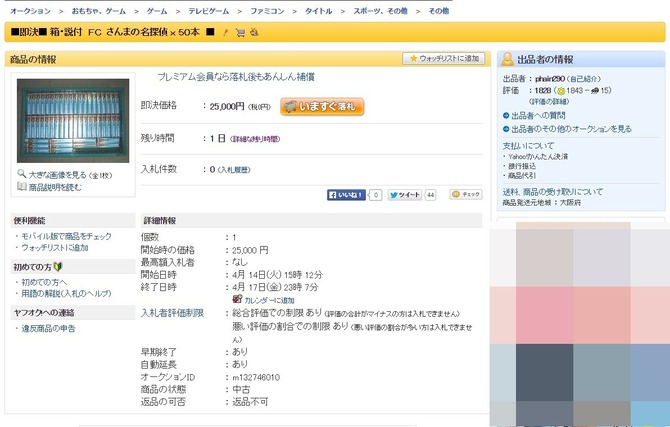Open the auction item thumbnail image
The width and height of the screenshot is (670, 427).
pos(73,121)
